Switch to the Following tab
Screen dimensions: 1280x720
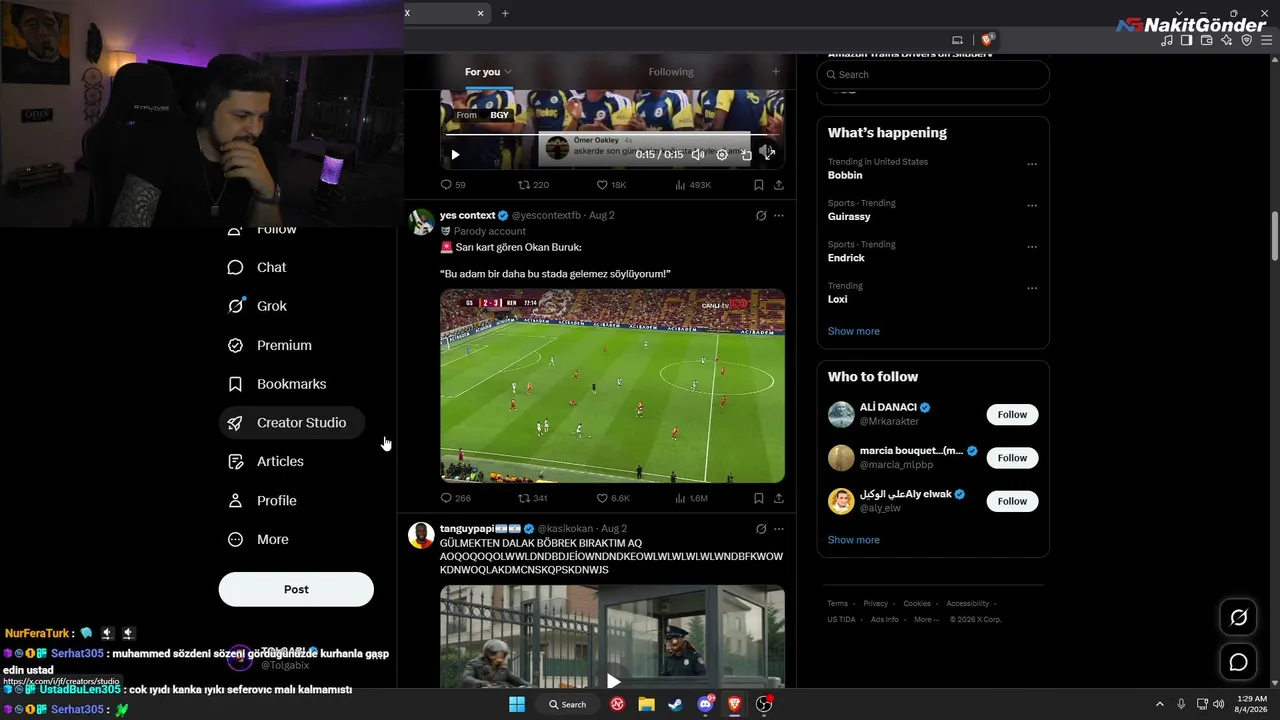[671, 72]
